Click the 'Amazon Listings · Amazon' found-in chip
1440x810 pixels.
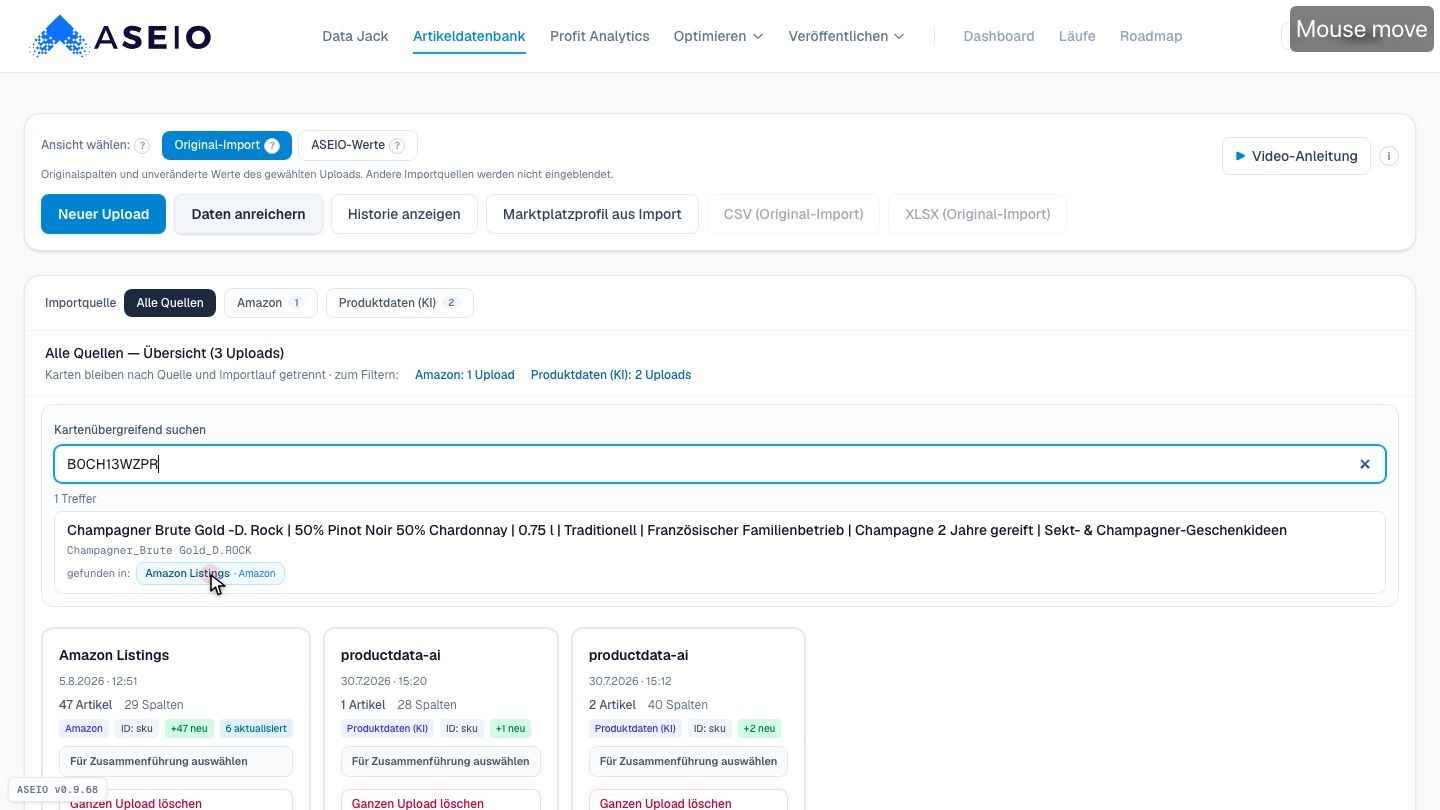210,574
